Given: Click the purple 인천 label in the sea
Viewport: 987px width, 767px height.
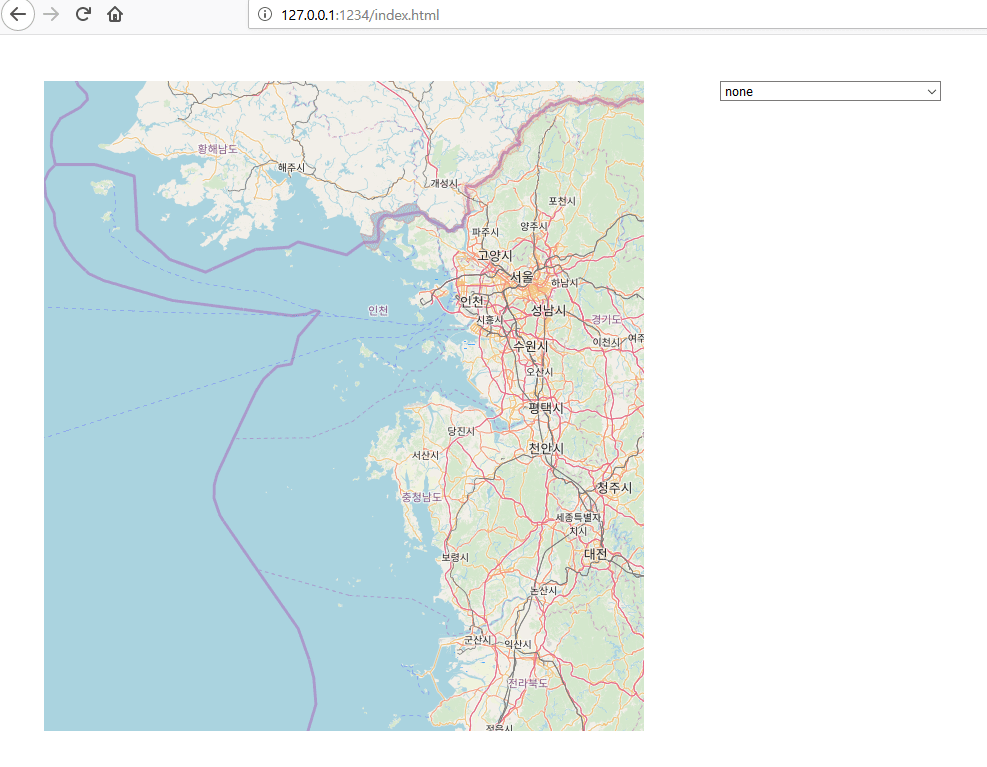Looking at the screenshot, I should (378, 310).
